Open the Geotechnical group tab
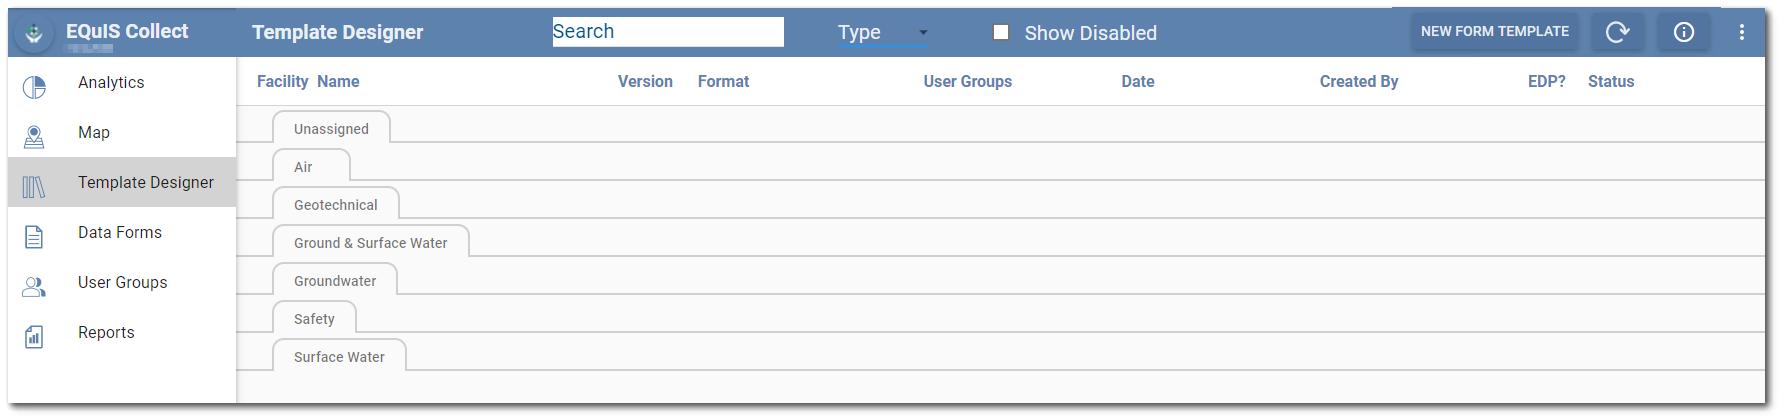1781x419 pixels. 335,205
